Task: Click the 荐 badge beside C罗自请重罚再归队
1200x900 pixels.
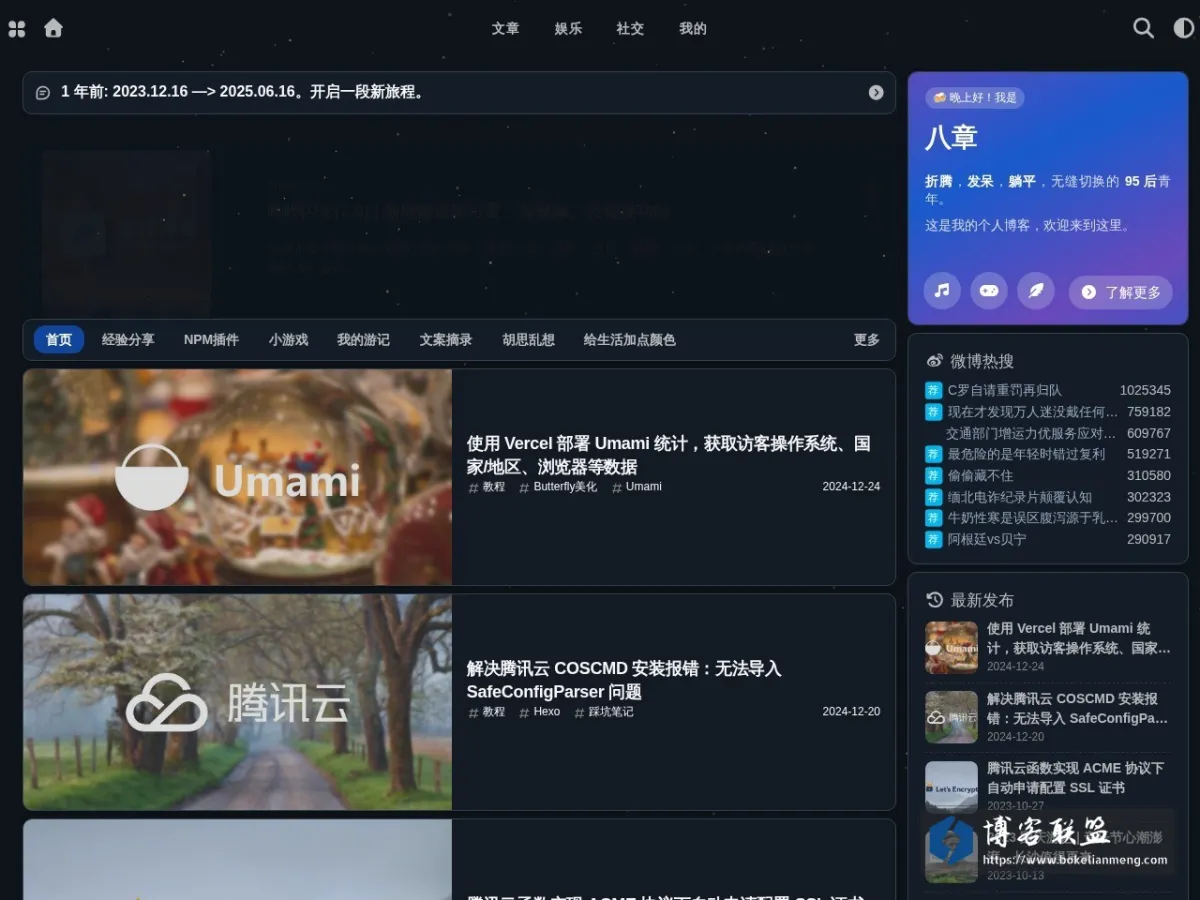Action: (x=934, y=390)
